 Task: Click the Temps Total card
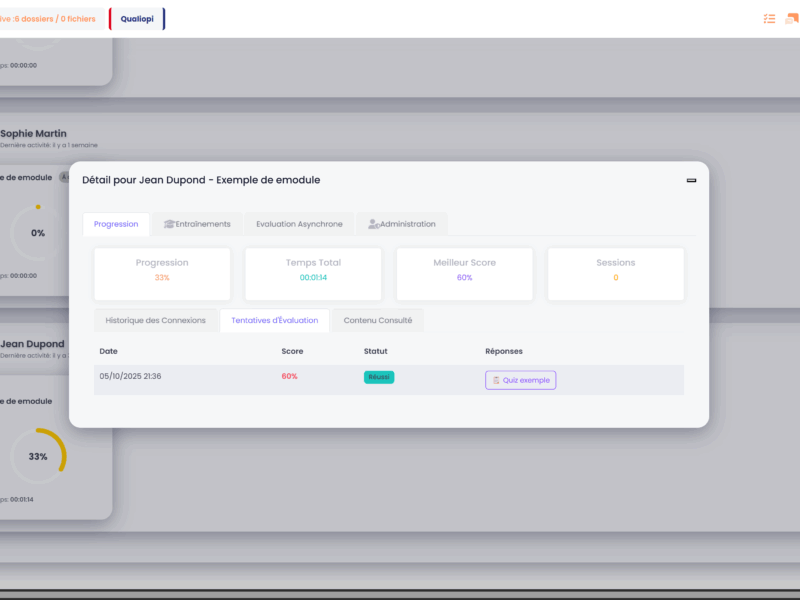pos(313,273)
